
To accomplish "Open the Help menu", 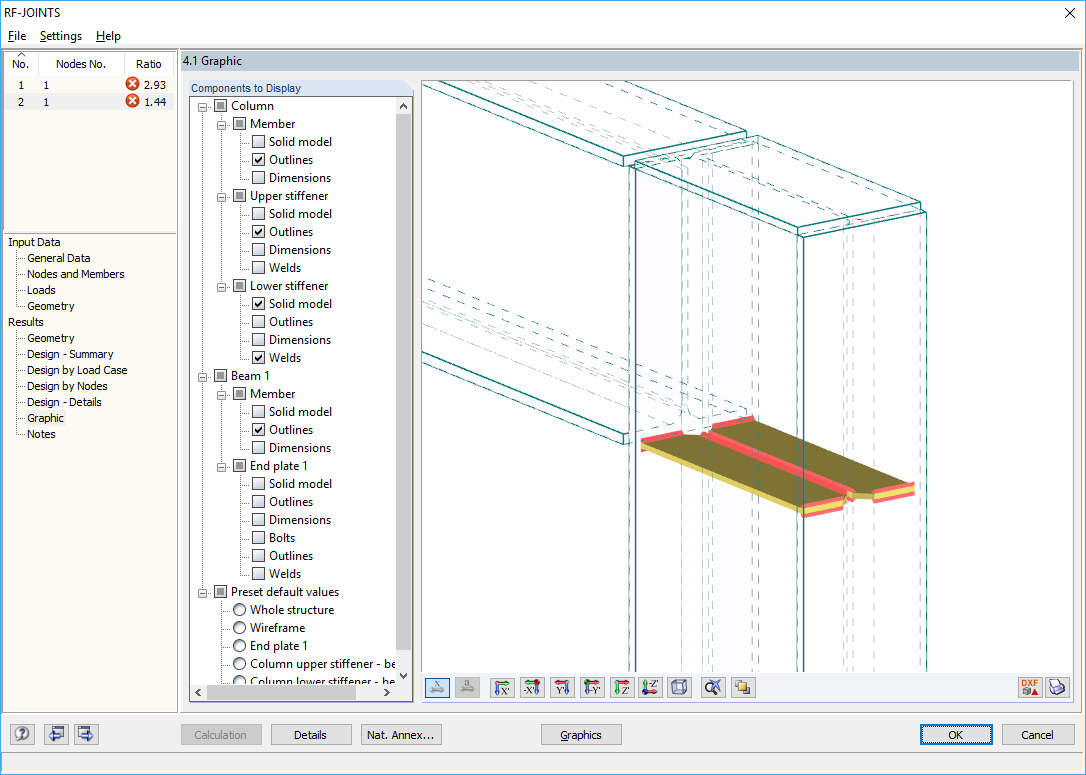I will point(108,36).
